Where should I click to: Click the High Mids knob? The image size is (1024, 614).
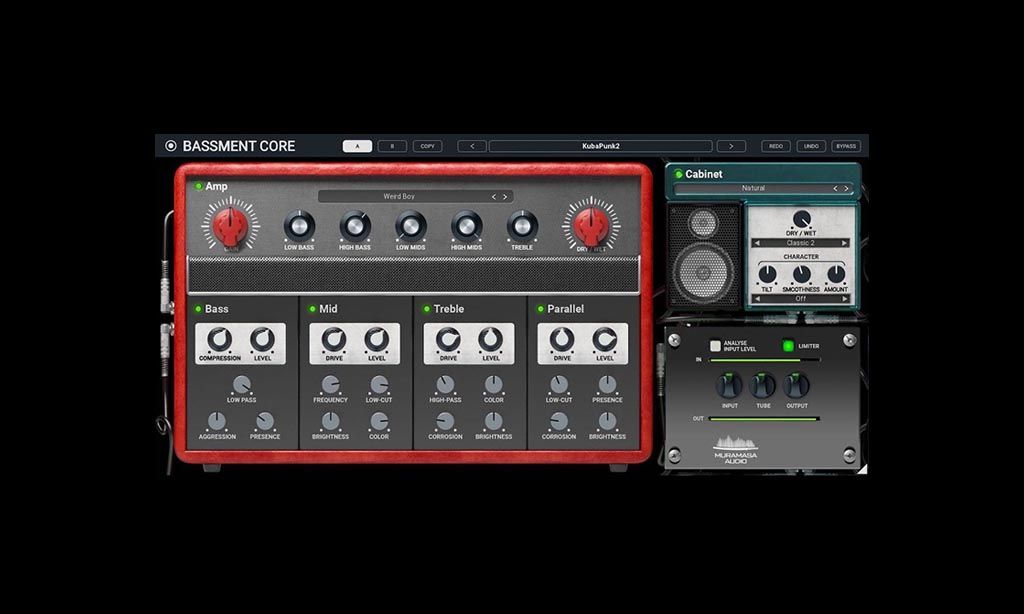click(466, 227)
